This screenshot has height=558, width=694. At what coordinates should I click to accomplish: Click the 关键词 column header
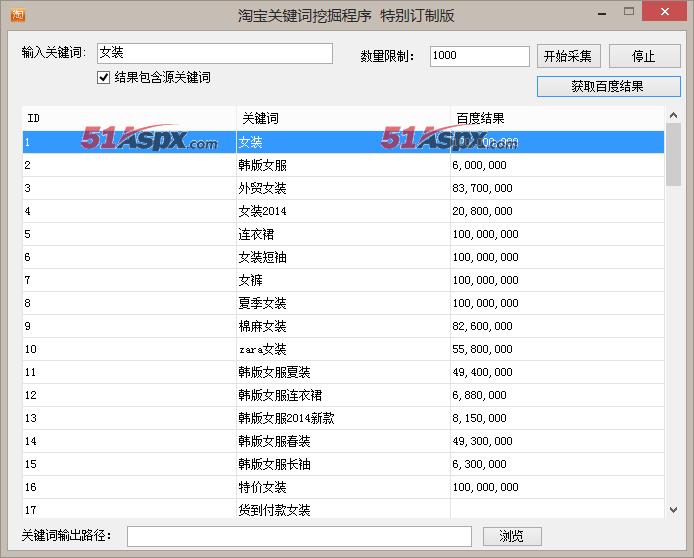pyautogui.click(x=343, y=118)
